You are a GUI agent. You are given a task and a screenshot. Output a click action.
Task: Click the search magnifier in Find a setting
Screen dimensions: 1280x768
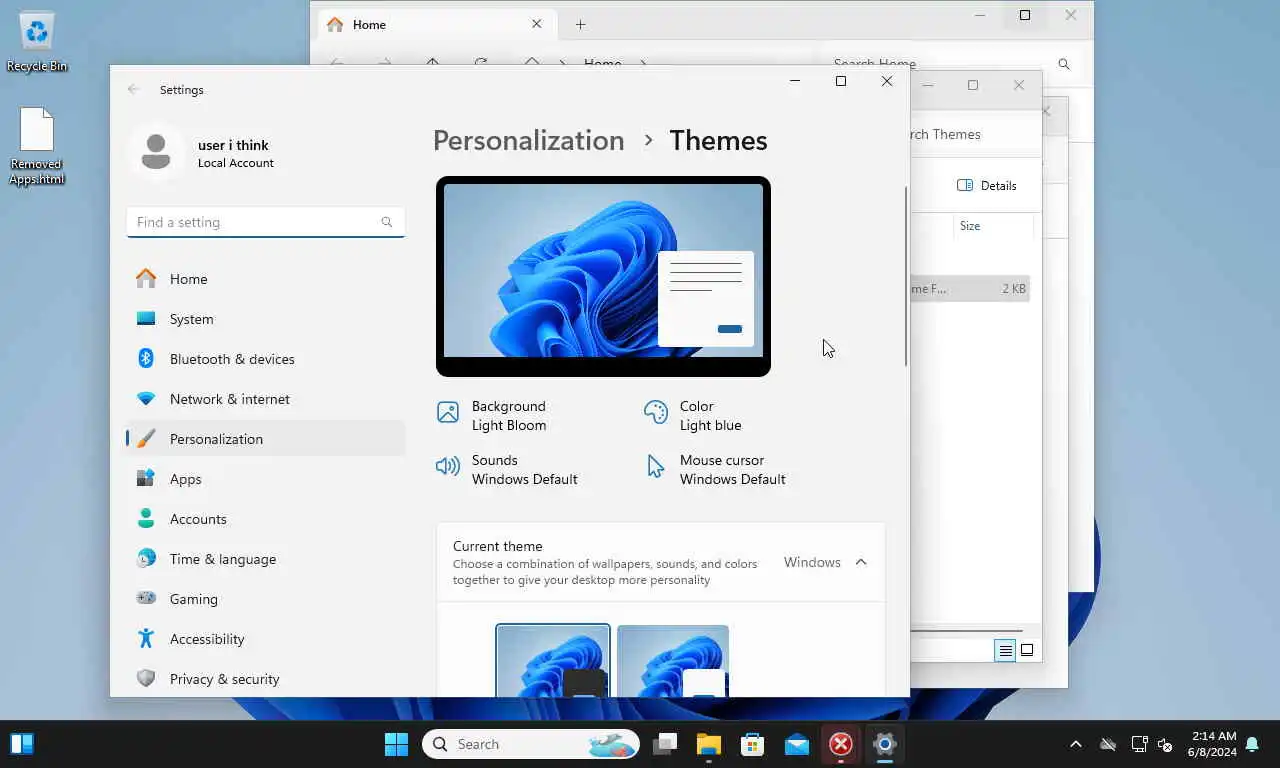coord(387,222)
